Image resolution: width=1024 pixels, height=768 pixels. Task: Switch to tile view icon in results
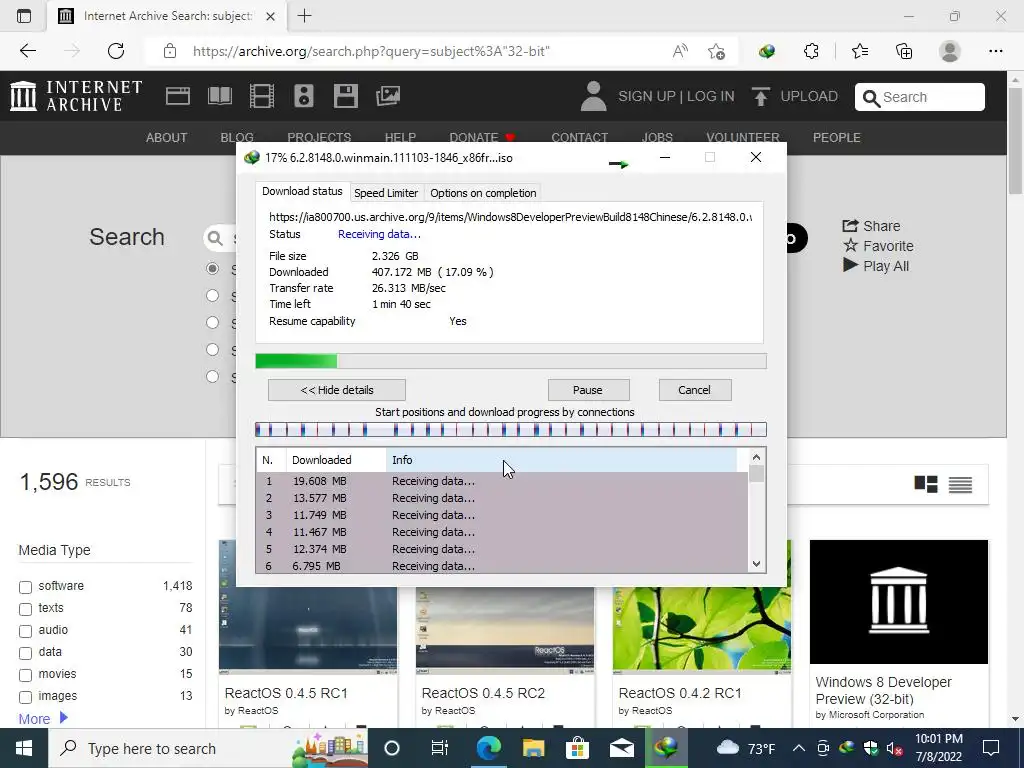point(925,484)
